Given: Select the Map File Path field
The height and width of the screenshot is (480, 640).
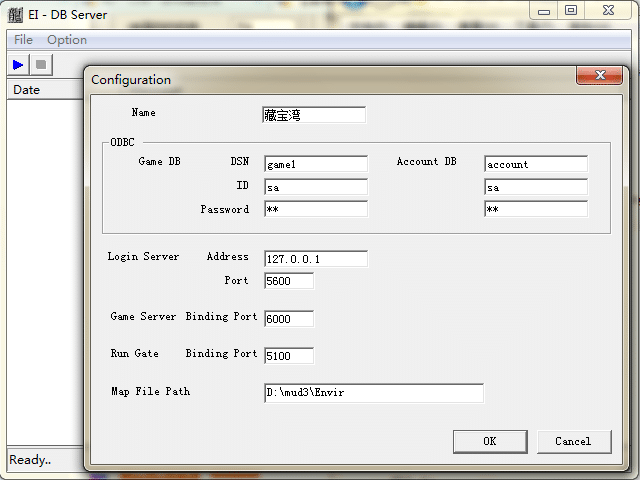Looking at the screenshot, I should [373, 393].
